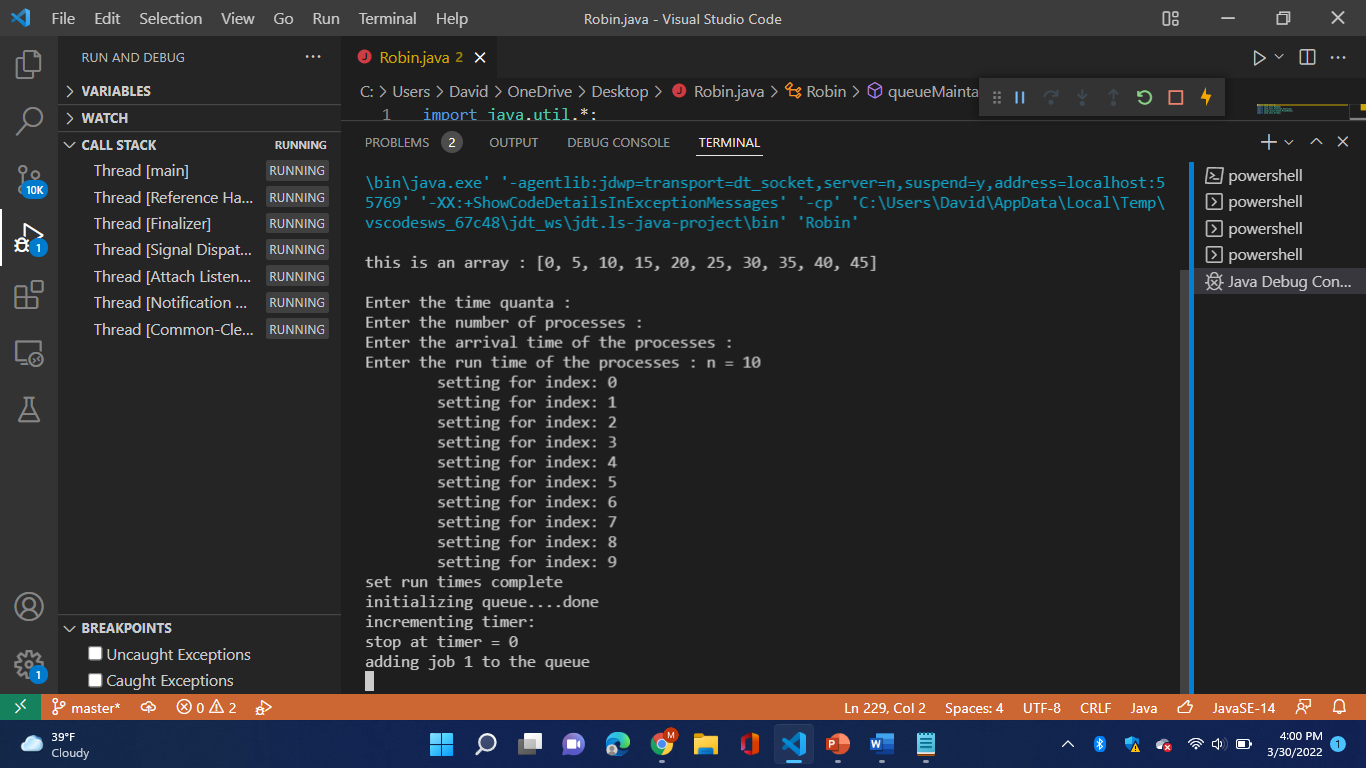This screenshot has width=1366, height=768.
Task: Click the debug toolbar drag handle
Action: (x=996, y=97)
